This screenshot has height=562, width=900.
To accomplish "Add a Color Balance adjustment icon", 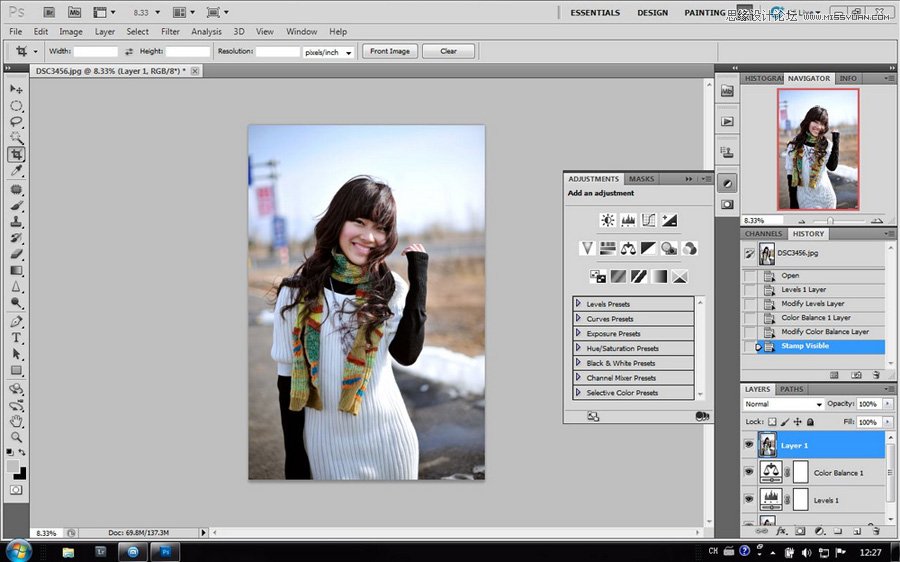I will pyautogui.click(x=628, y=248).
